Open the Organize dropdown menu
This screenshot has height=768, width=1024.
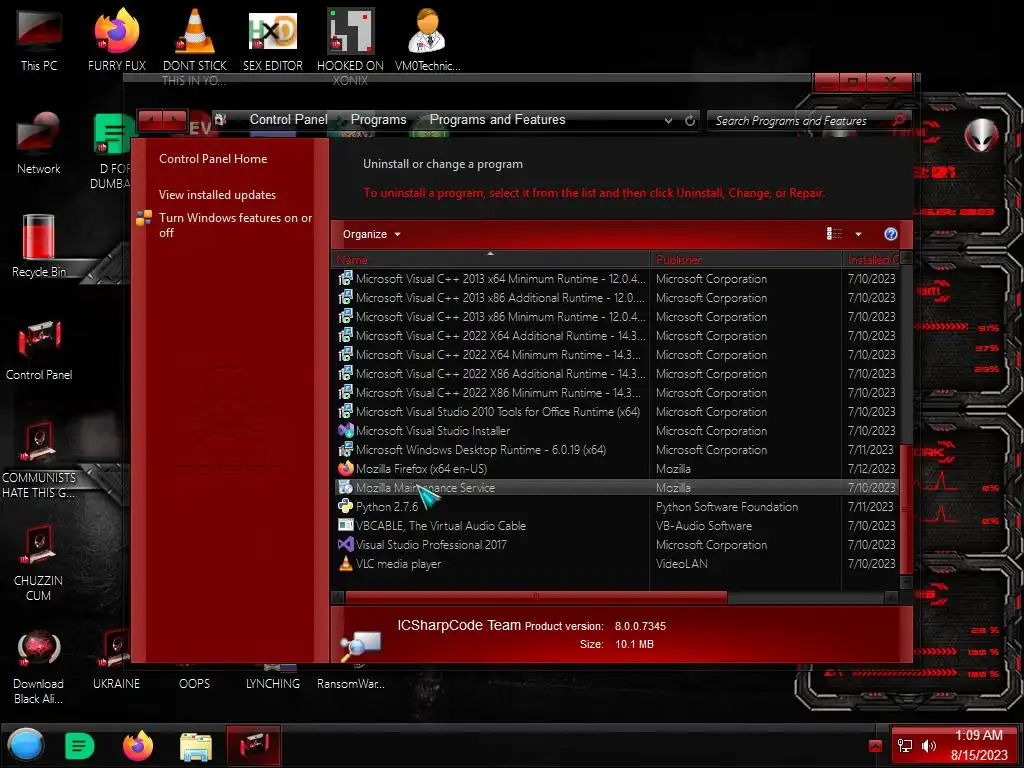click(x=372, y=234)
